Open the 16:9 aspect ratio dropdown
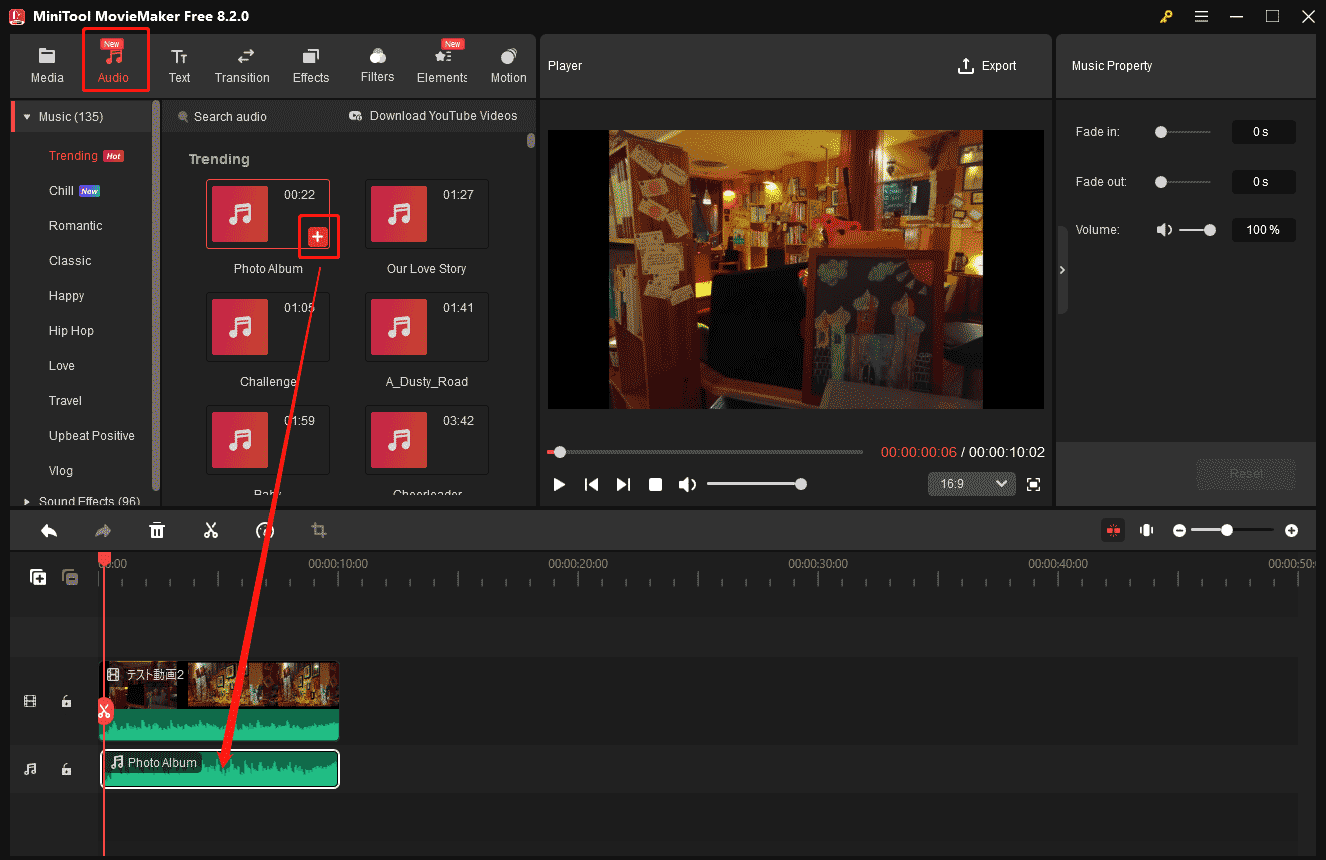The image size is (1326, 860). tap(972, 484)
